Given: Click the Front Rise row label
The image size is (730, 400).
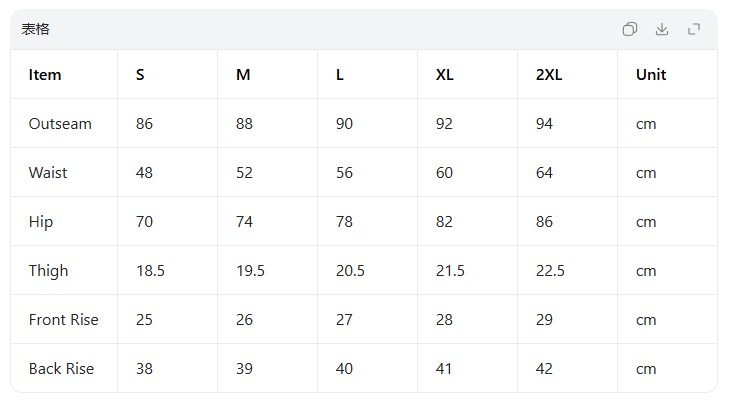Looking at the screenshot, I should [x=64, y=320].
